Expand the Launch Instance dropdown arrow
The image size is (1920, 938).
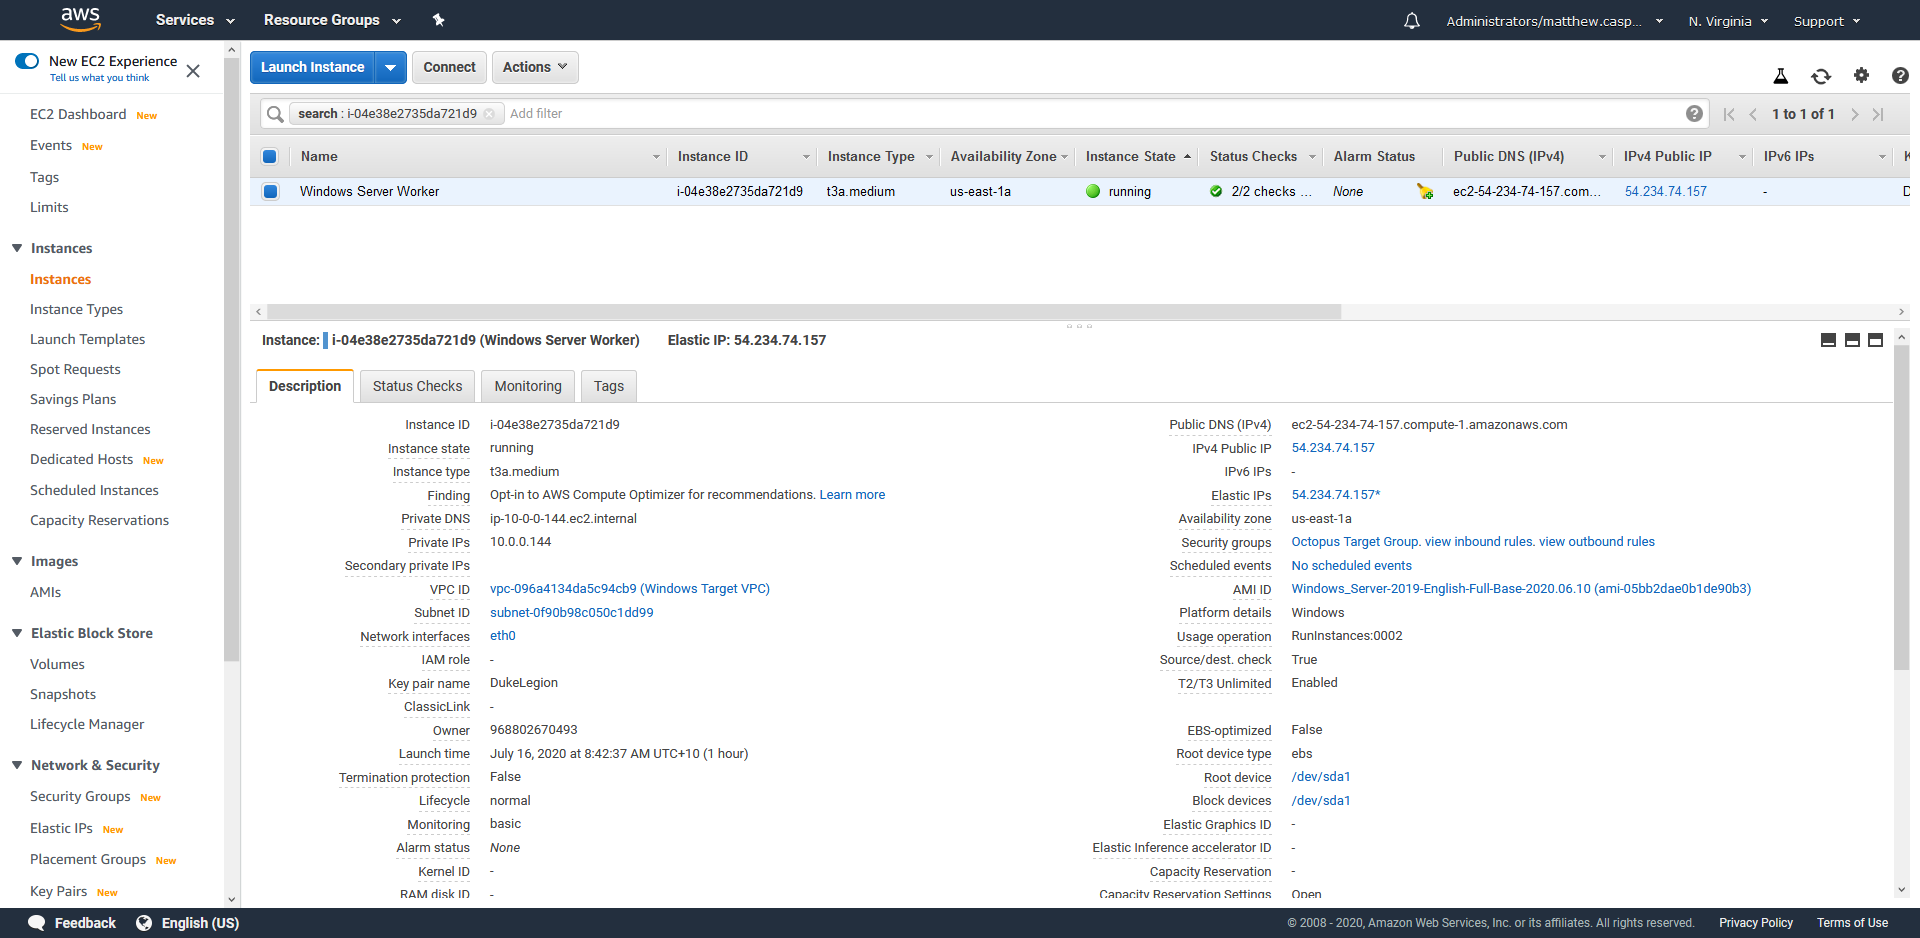coord(390,67)
